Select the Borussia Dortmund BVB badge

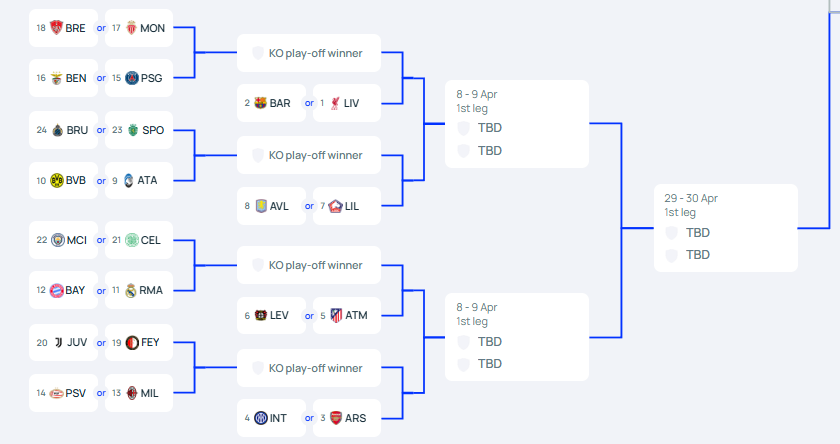pos(57,180)
